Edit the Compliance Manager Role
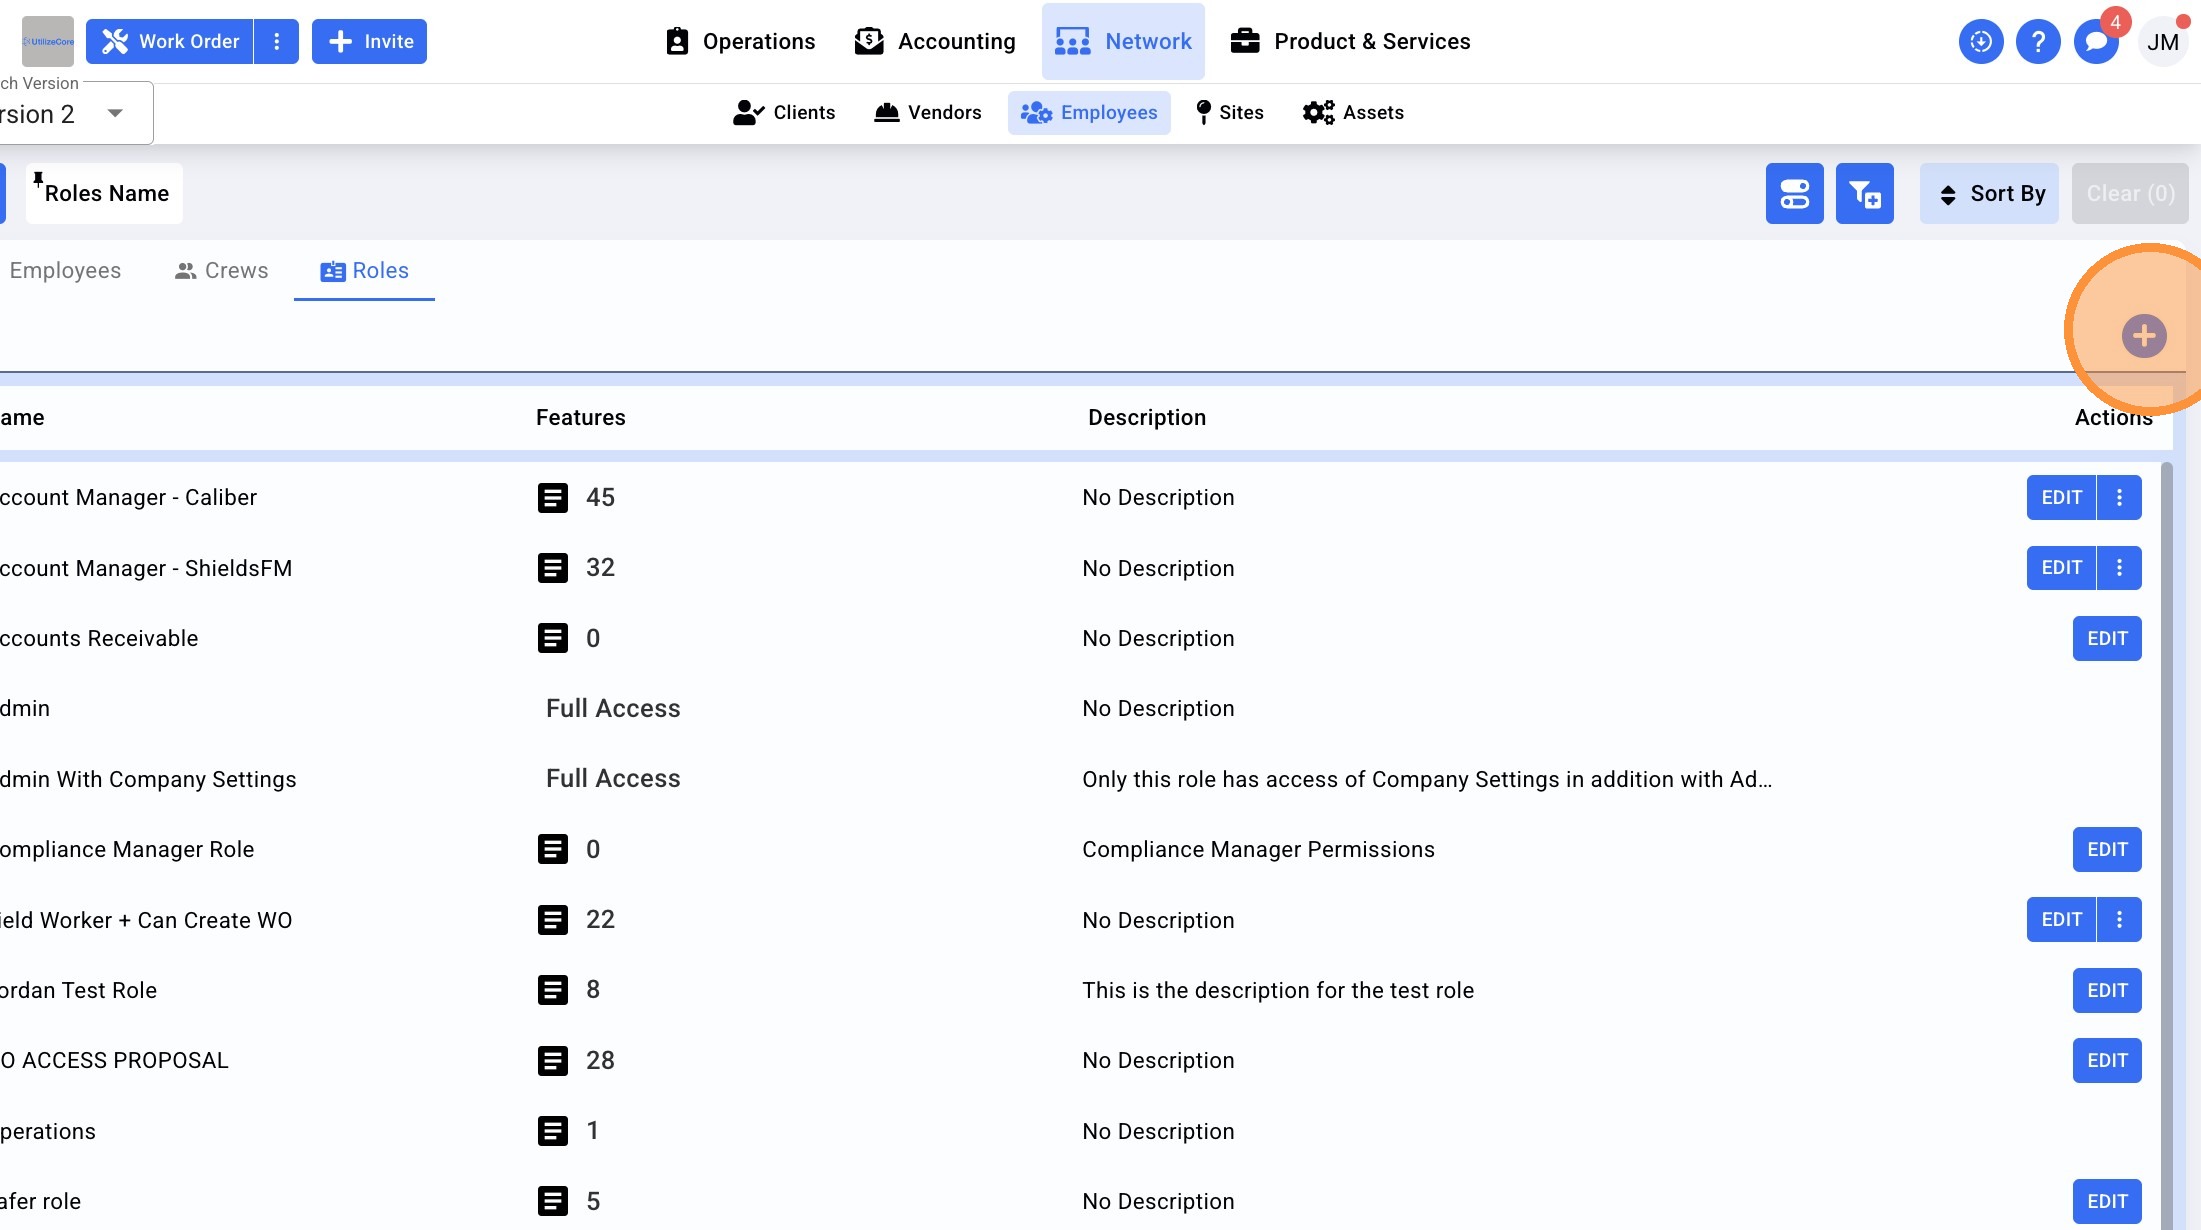Image resolution: width=2201 pixels, height=1230 pixels. point(2106,849)
